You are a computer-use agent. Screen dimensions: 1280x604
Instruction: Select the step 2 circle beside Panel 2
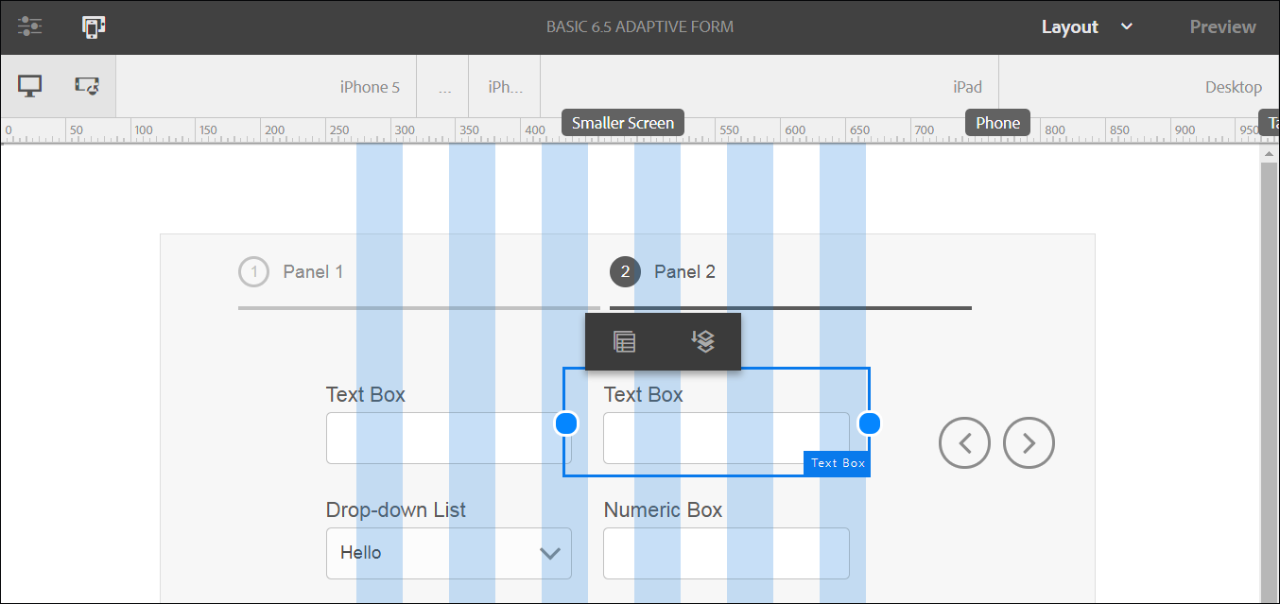pos(624,271)
